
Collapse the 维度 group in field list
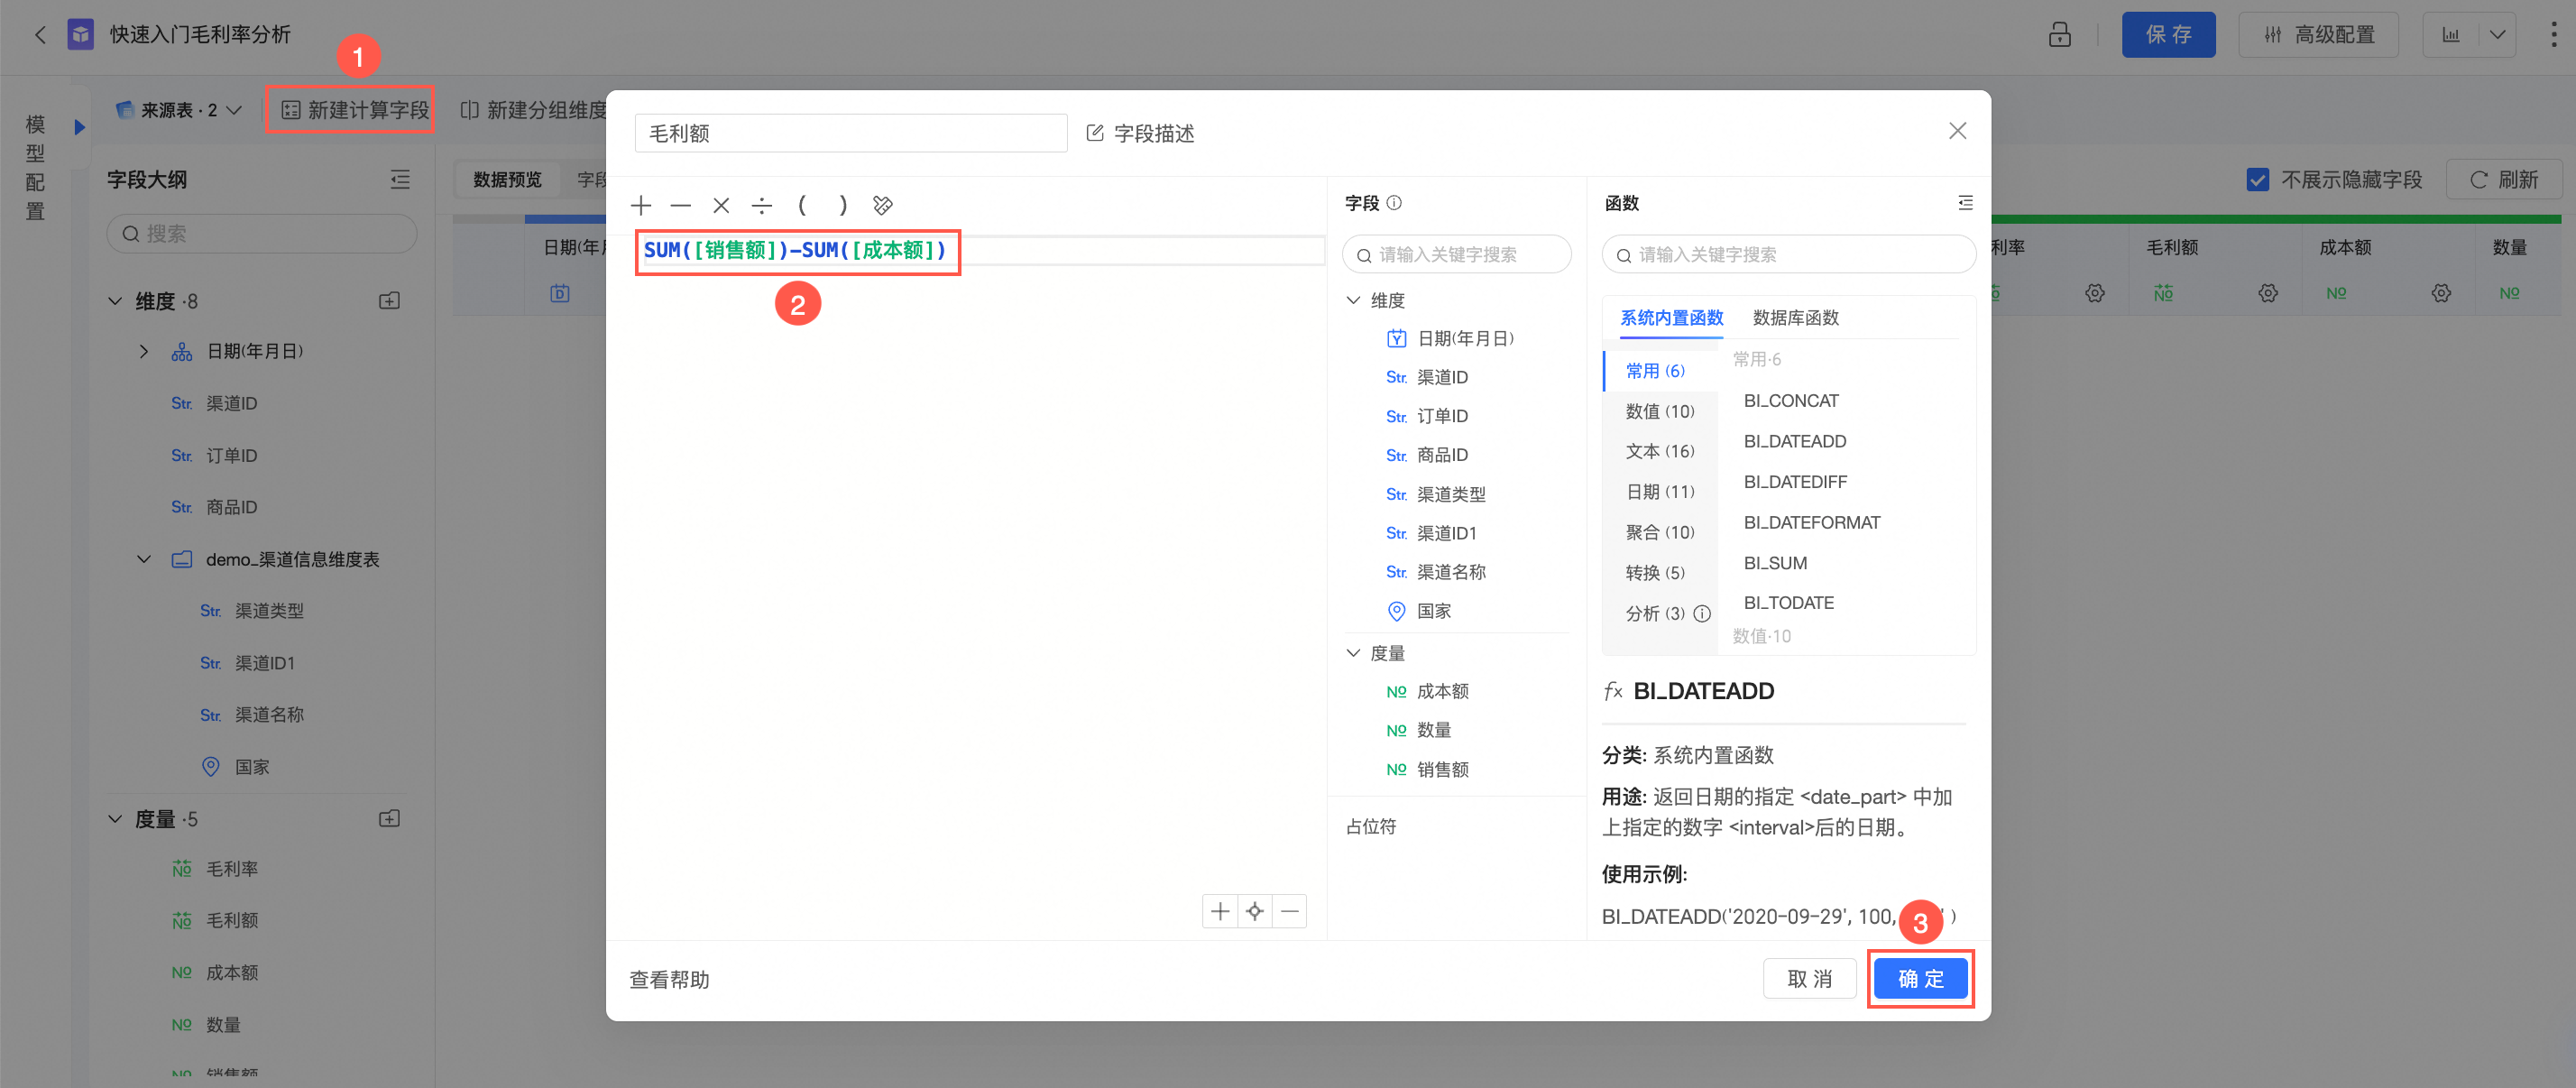(x=1353, y=300)
